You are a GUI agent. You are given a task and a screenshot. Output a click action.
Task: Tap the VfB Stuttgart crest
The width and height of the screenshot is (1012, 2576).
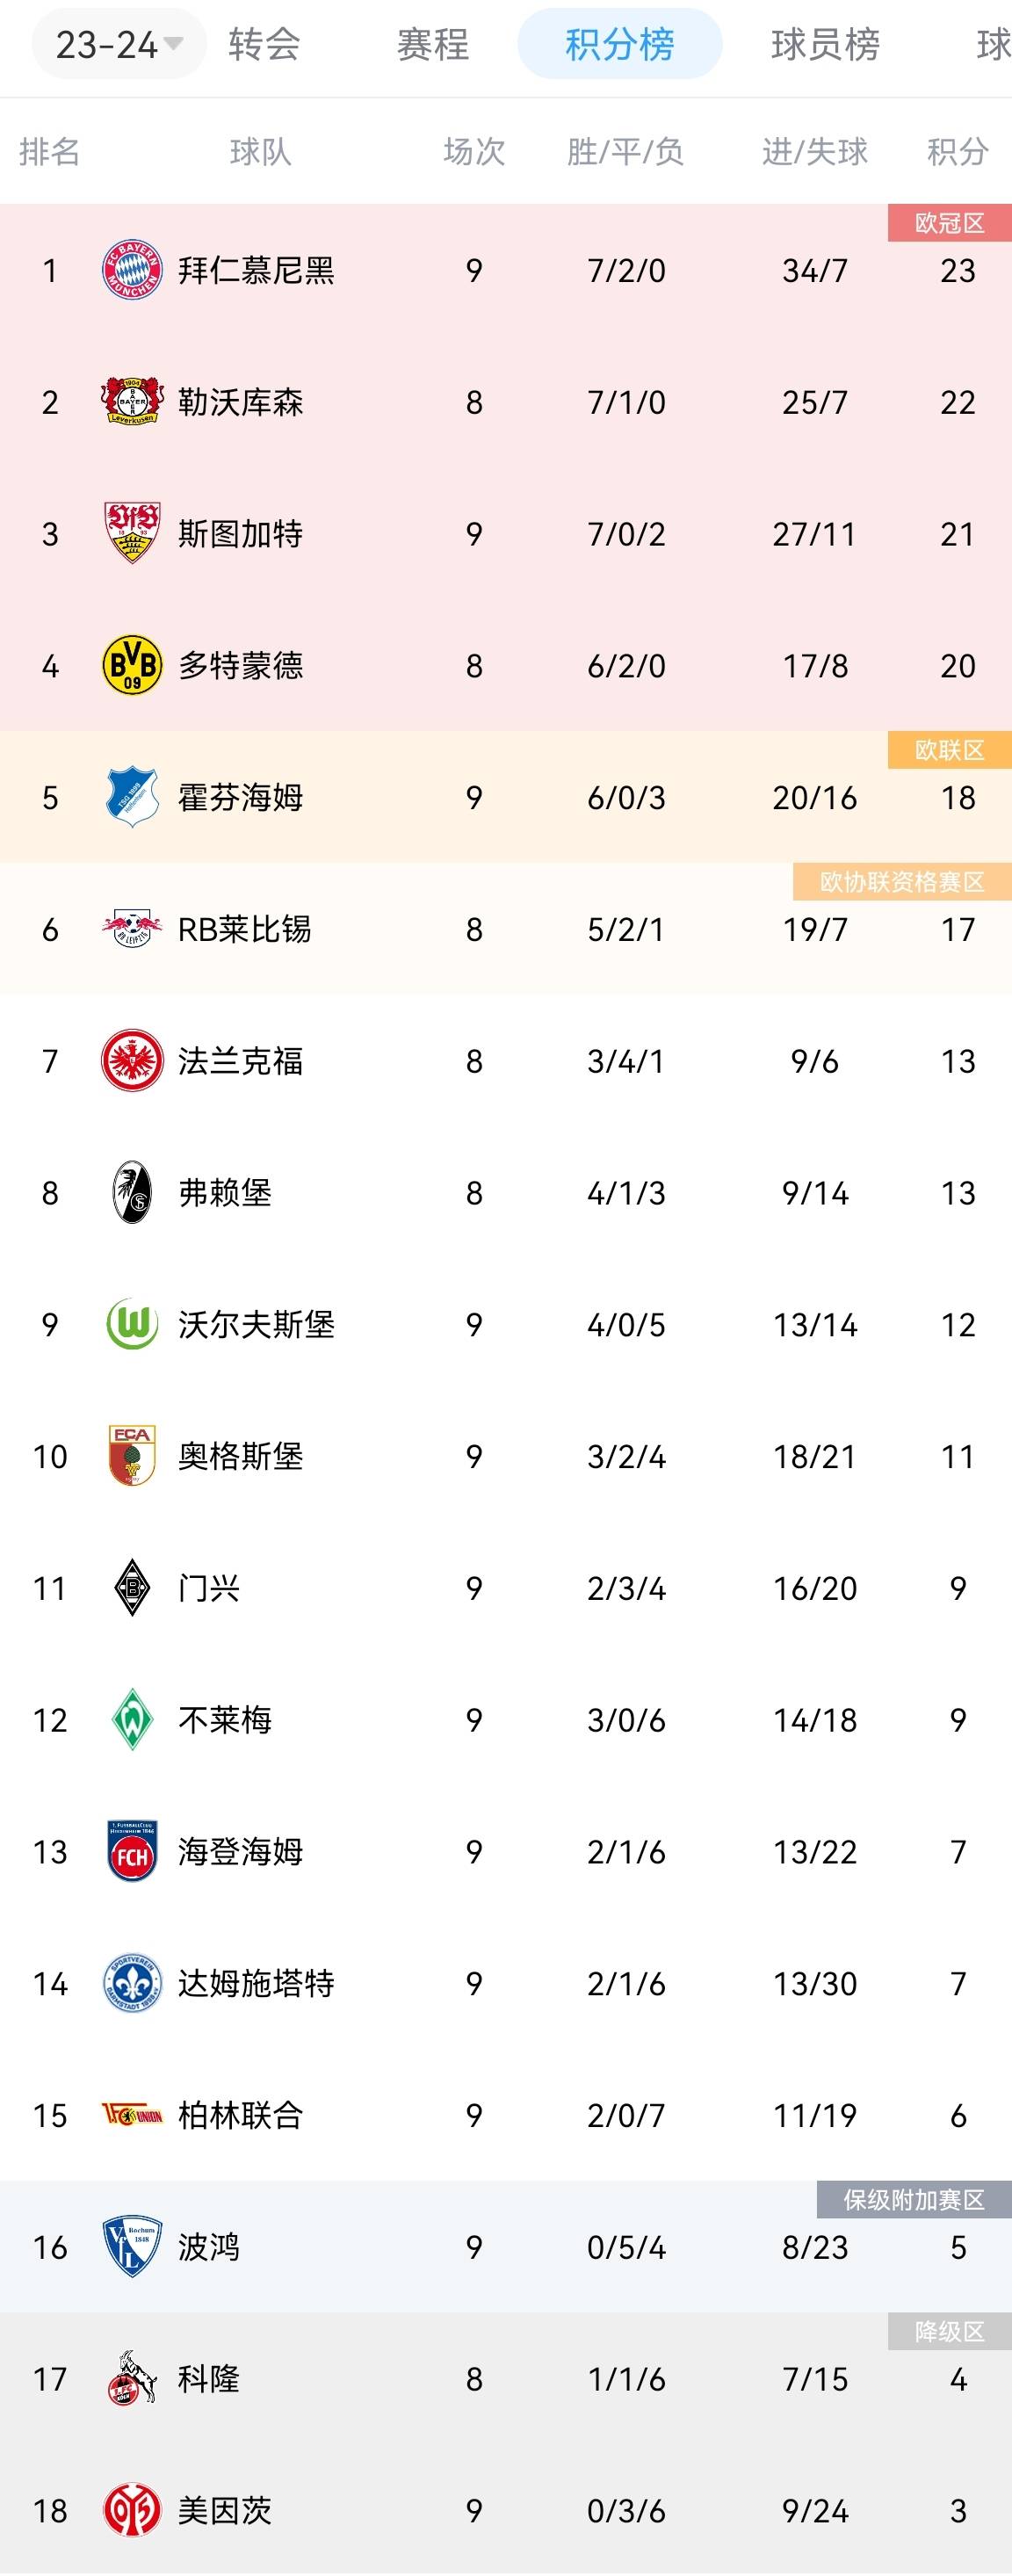[x=132, y=533]
